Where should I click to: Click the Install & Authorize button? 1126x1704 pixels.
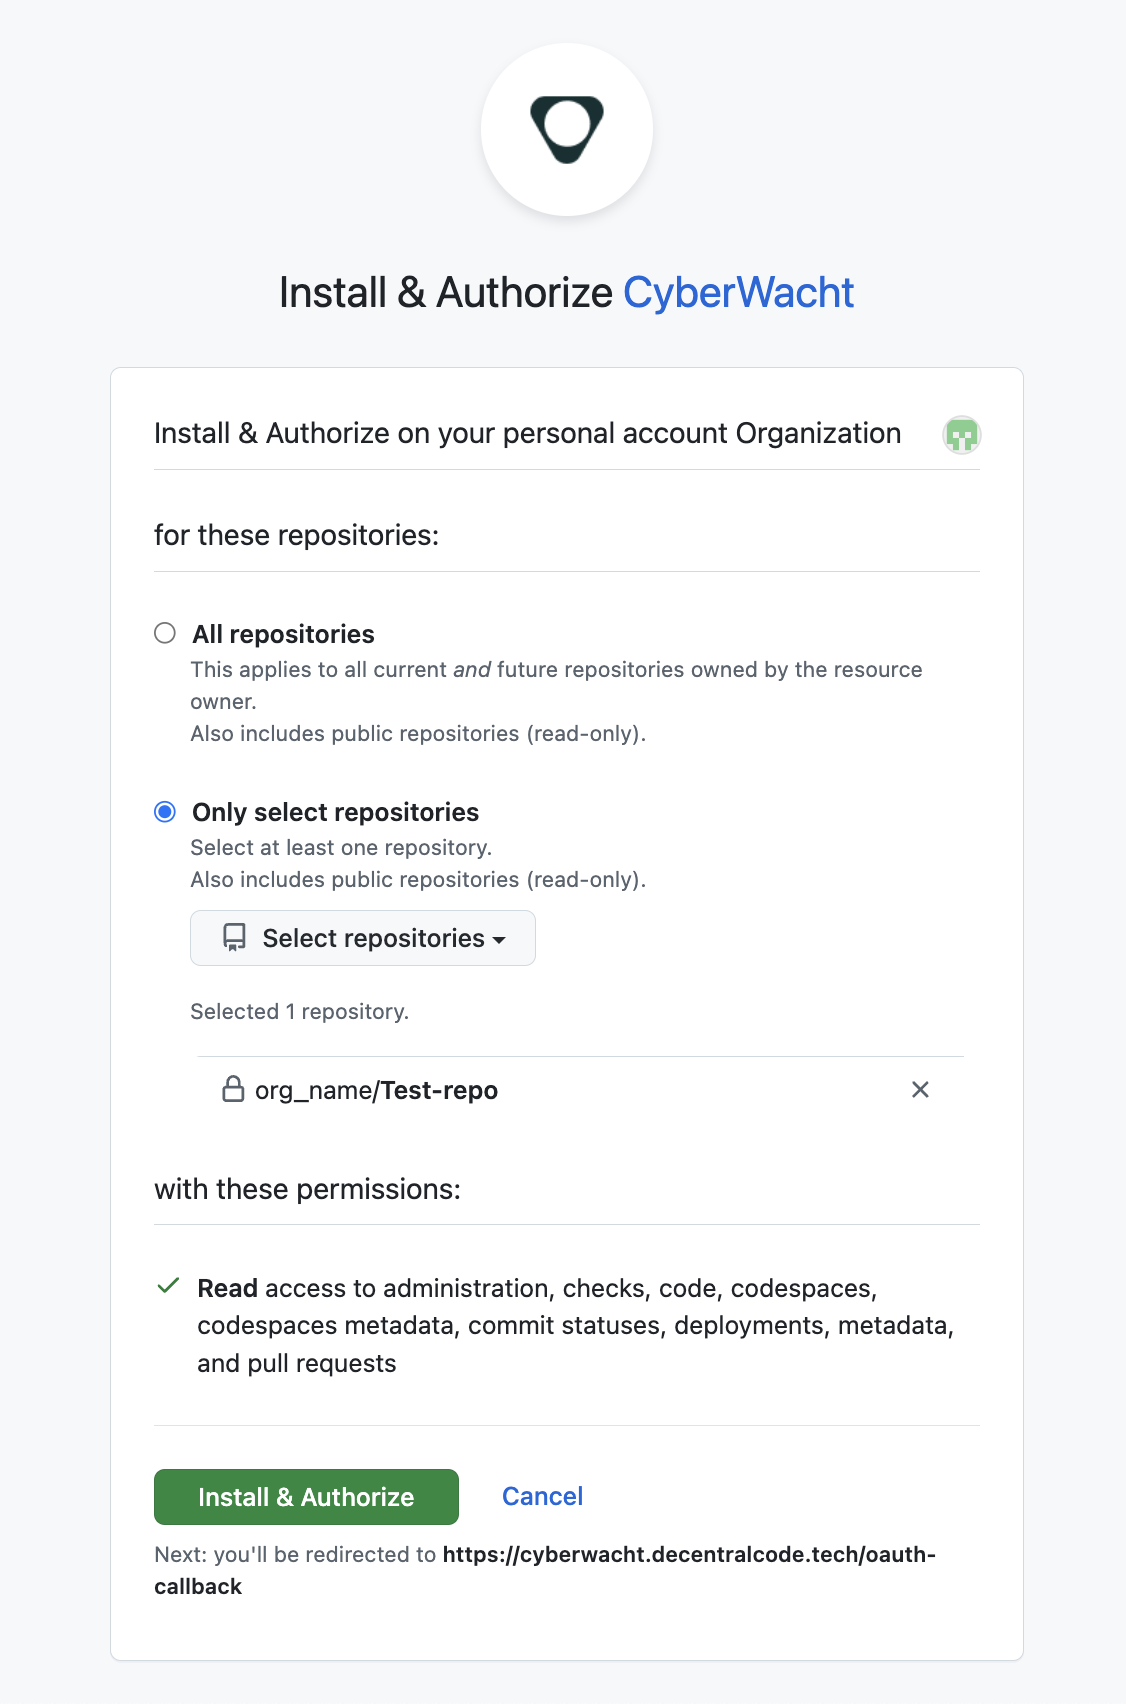click(x=305, y=1496)
